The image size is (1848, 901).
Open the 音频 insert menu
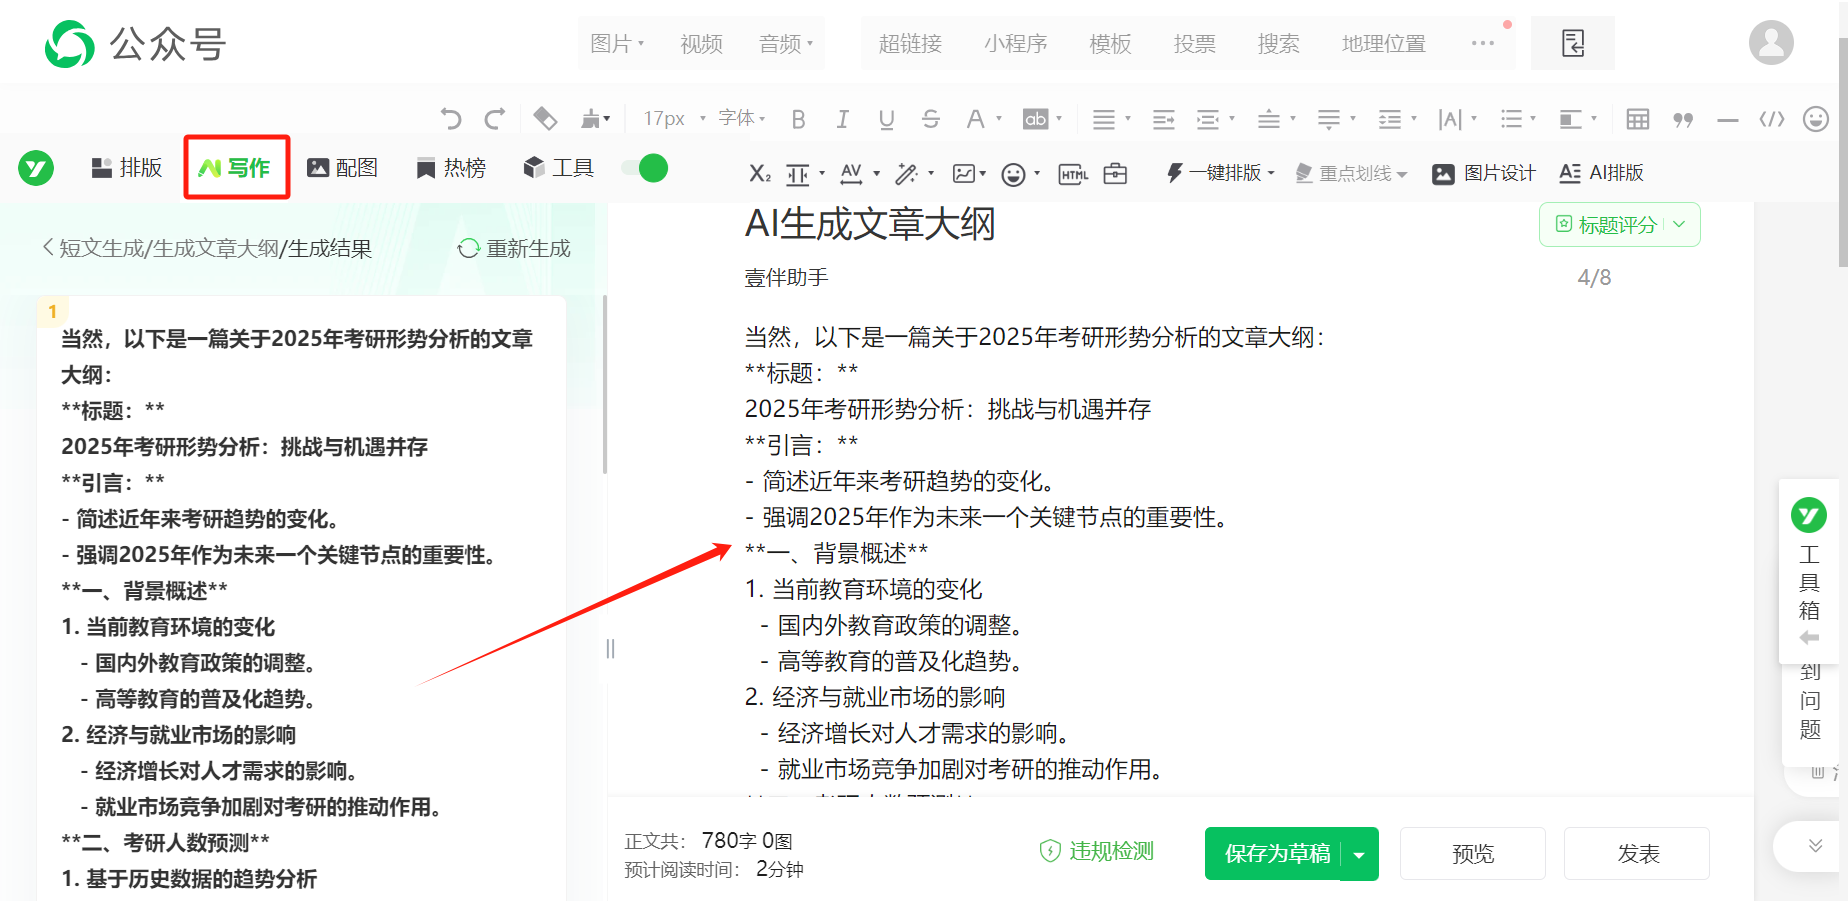(x=786, y=43)
